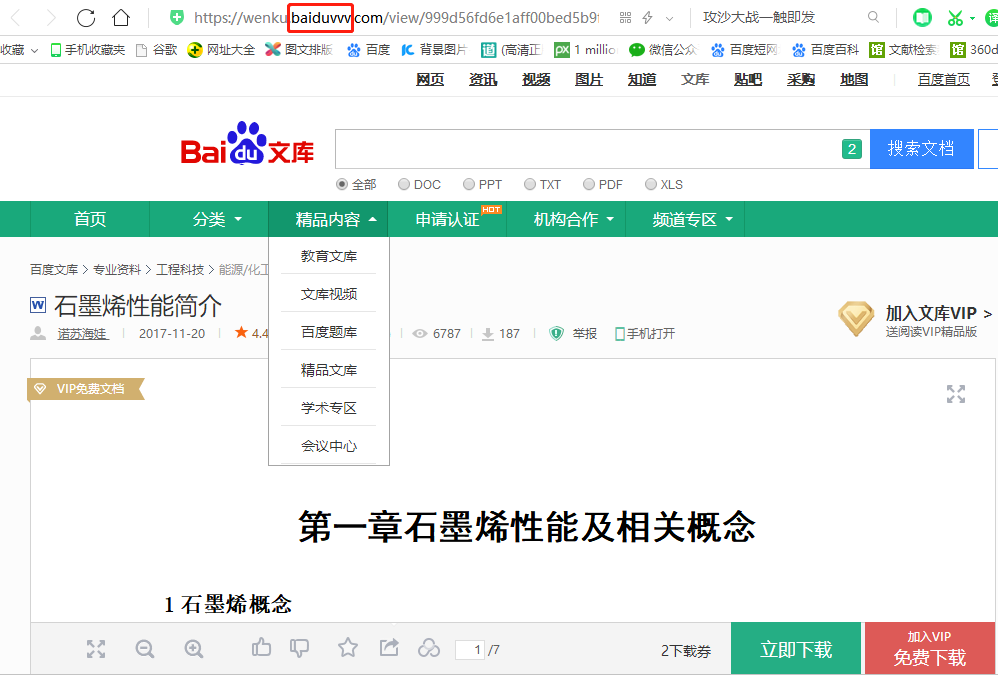The image size is (998, 675).
Task: Click the 工程科技 breadcrumb link
Action: (x=180, y=270)
